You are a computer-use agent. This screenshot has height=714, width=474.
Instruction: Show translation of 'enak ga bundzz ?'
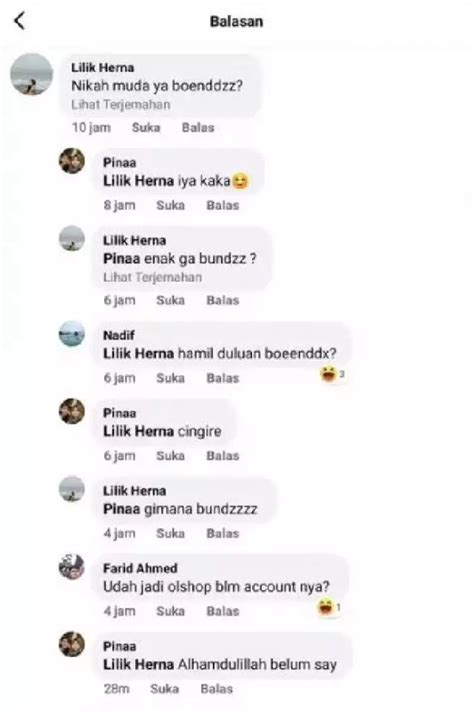pos(153,277)
